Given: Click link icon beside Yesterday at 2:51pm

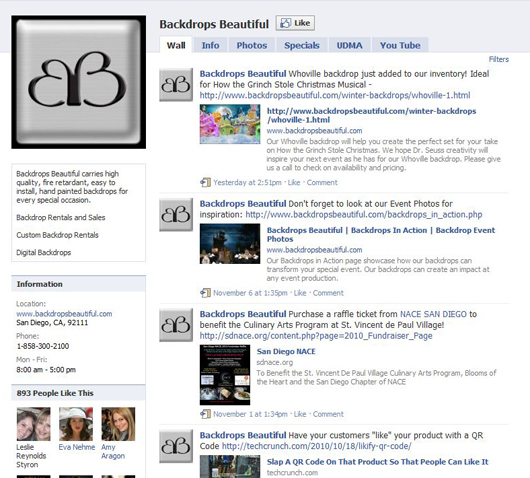Looking at the screenshot, I should coord(205,183).
